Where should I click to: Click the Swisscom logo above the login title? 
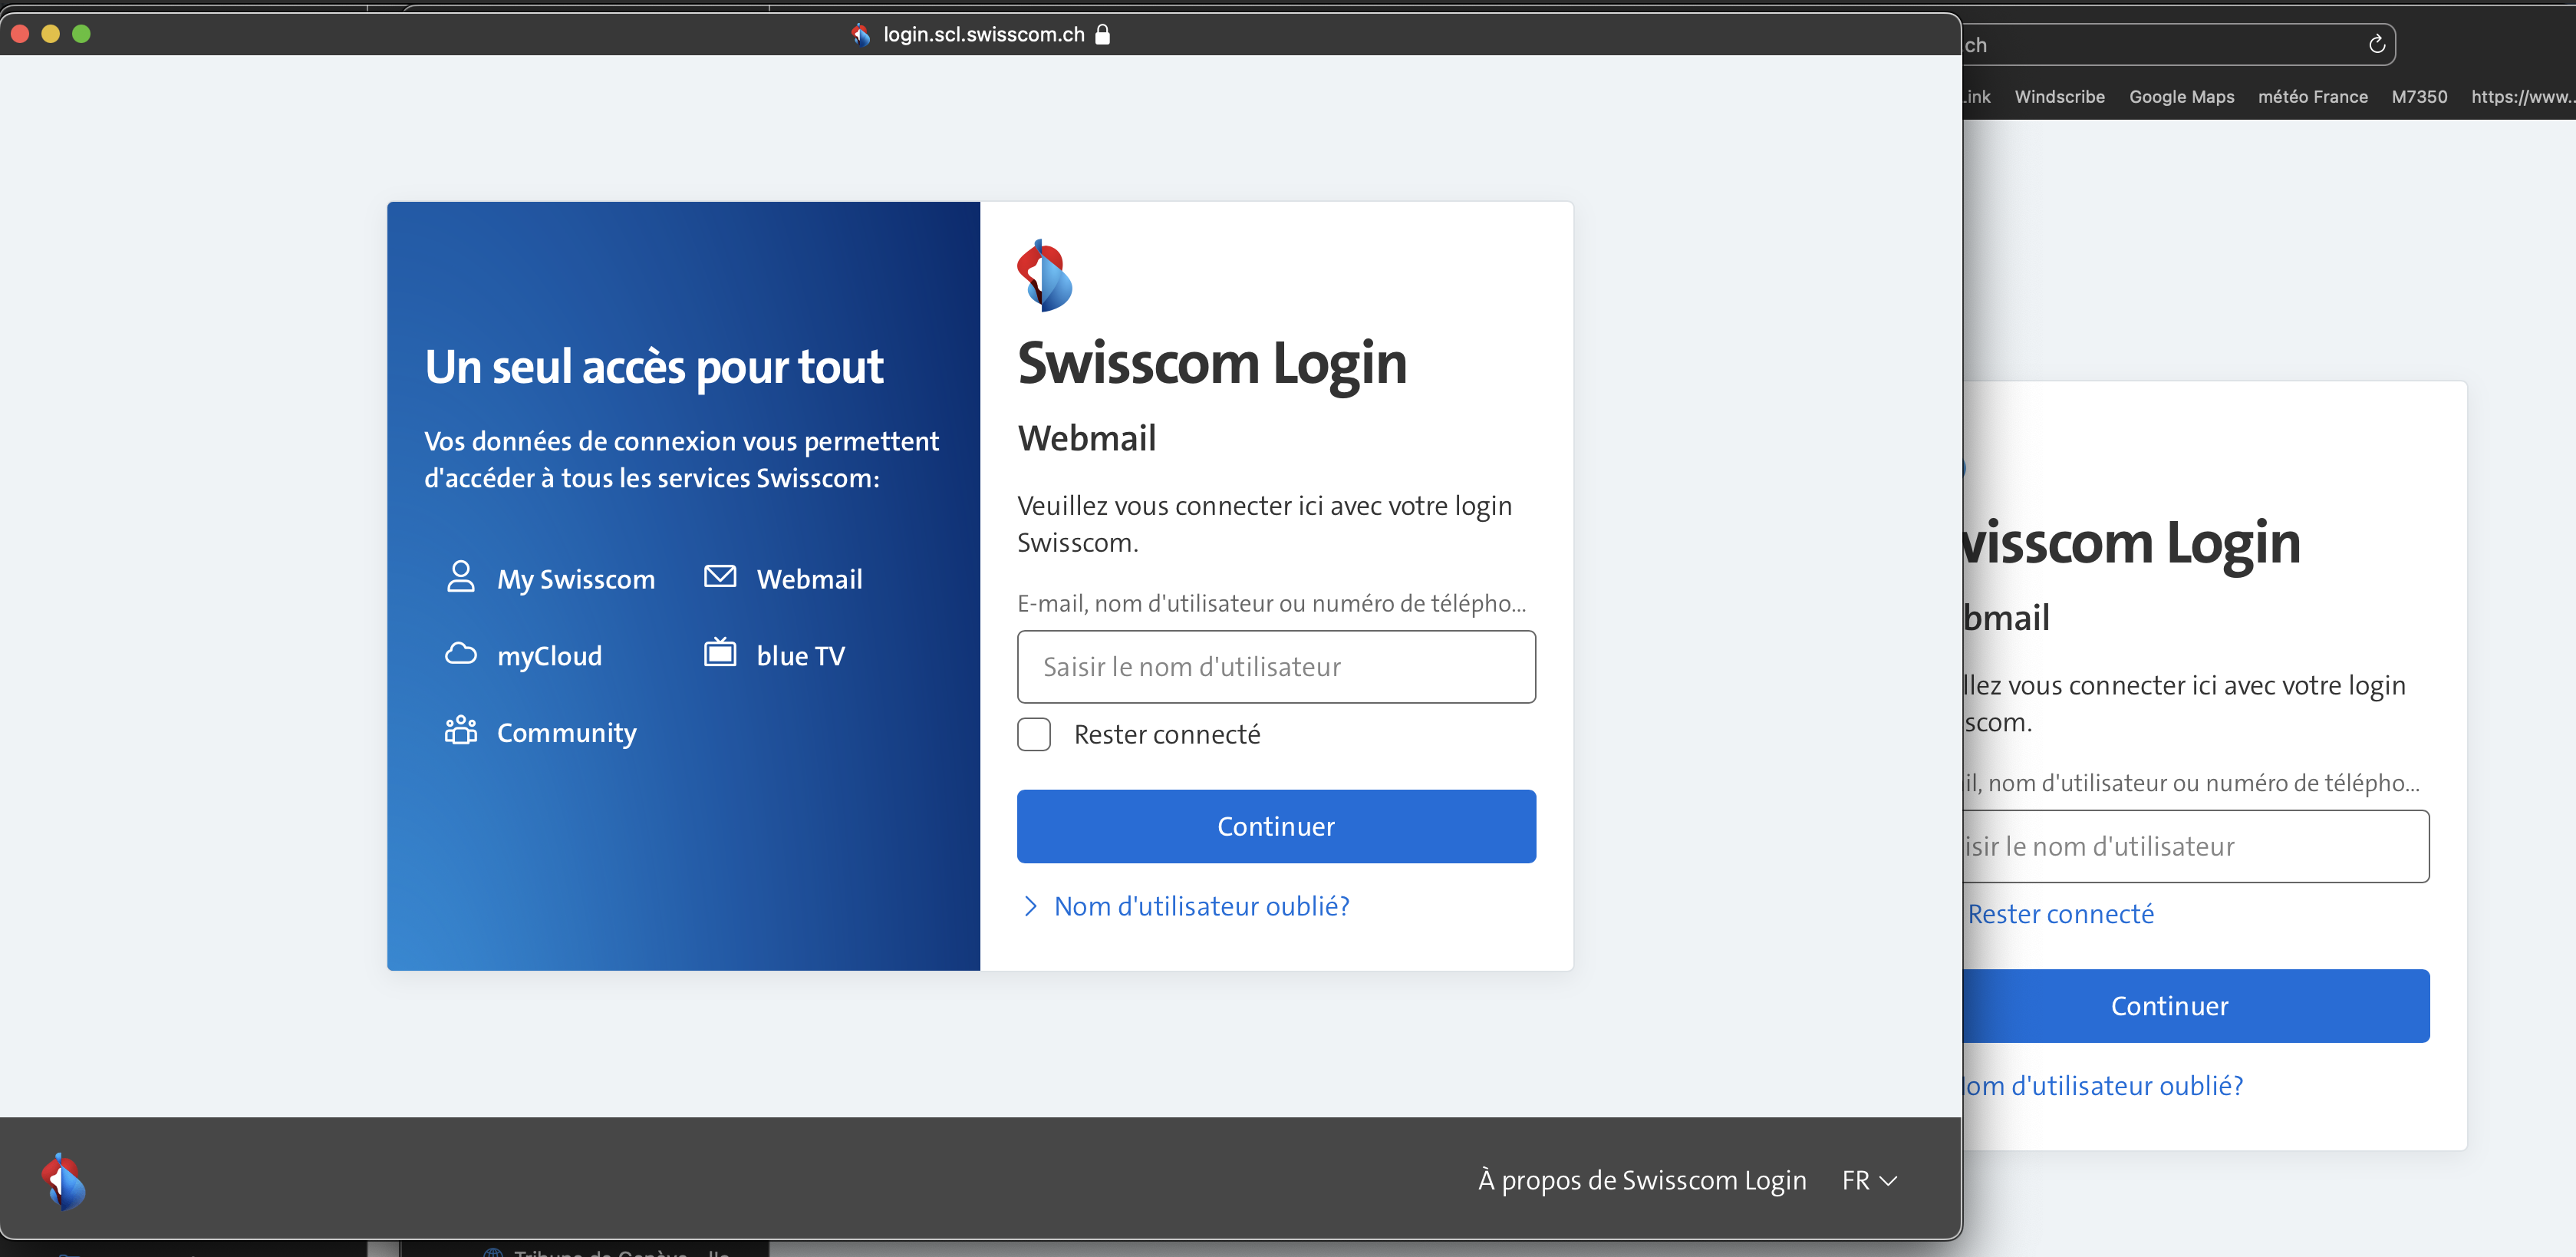point(1044,275)
